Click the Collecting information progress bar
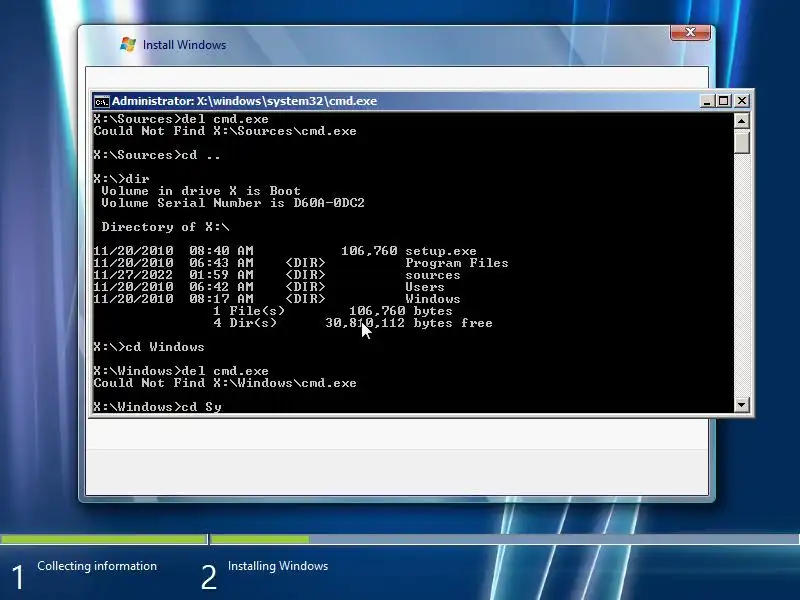Screen dimensions: 800x600 click(x=104, y=539)
